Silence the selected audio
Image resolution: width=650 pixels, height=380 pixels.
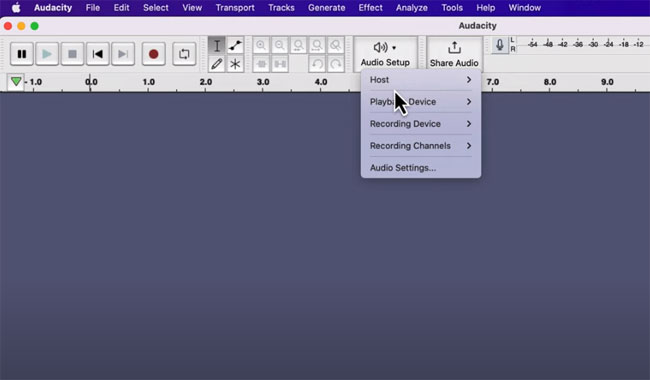point(280,64)
